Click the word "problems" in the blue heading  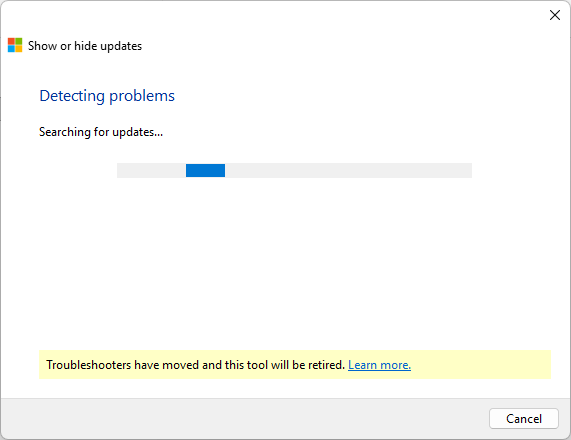[142, 97]
